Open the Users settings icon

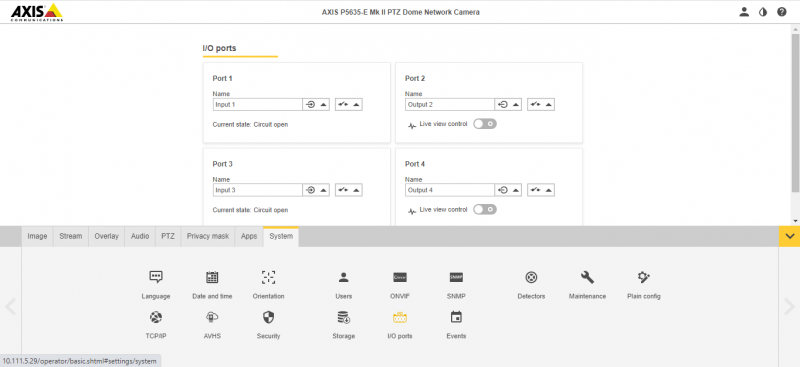pyautogui.click(x=343, y=277)
